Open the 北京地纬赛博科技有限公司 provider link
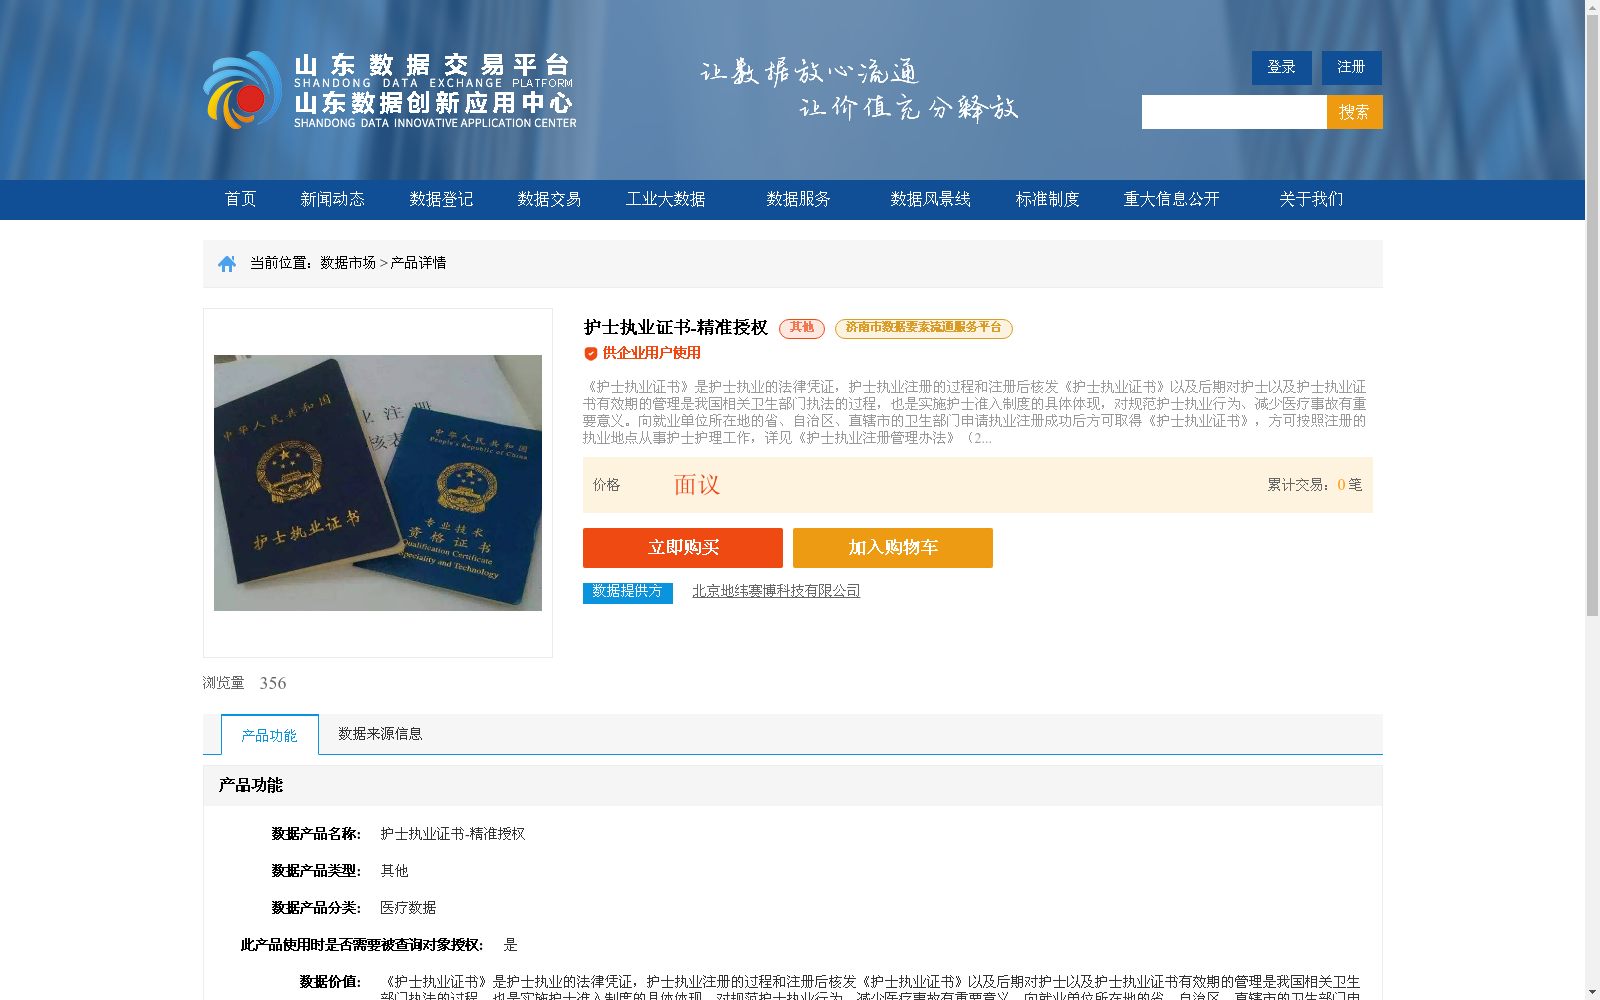This screenshot has height=1000, width=1600. coord(776,591)
